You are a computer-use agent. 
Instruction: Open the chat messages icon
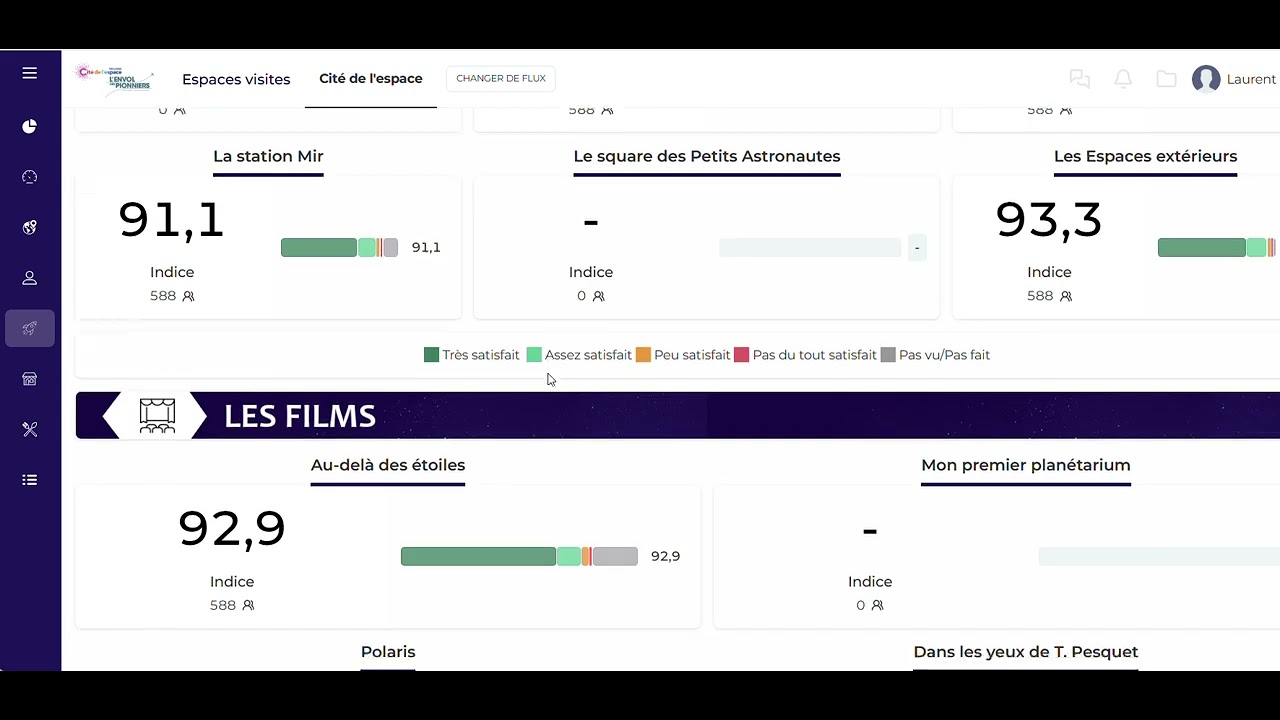tap(1079, 79)
